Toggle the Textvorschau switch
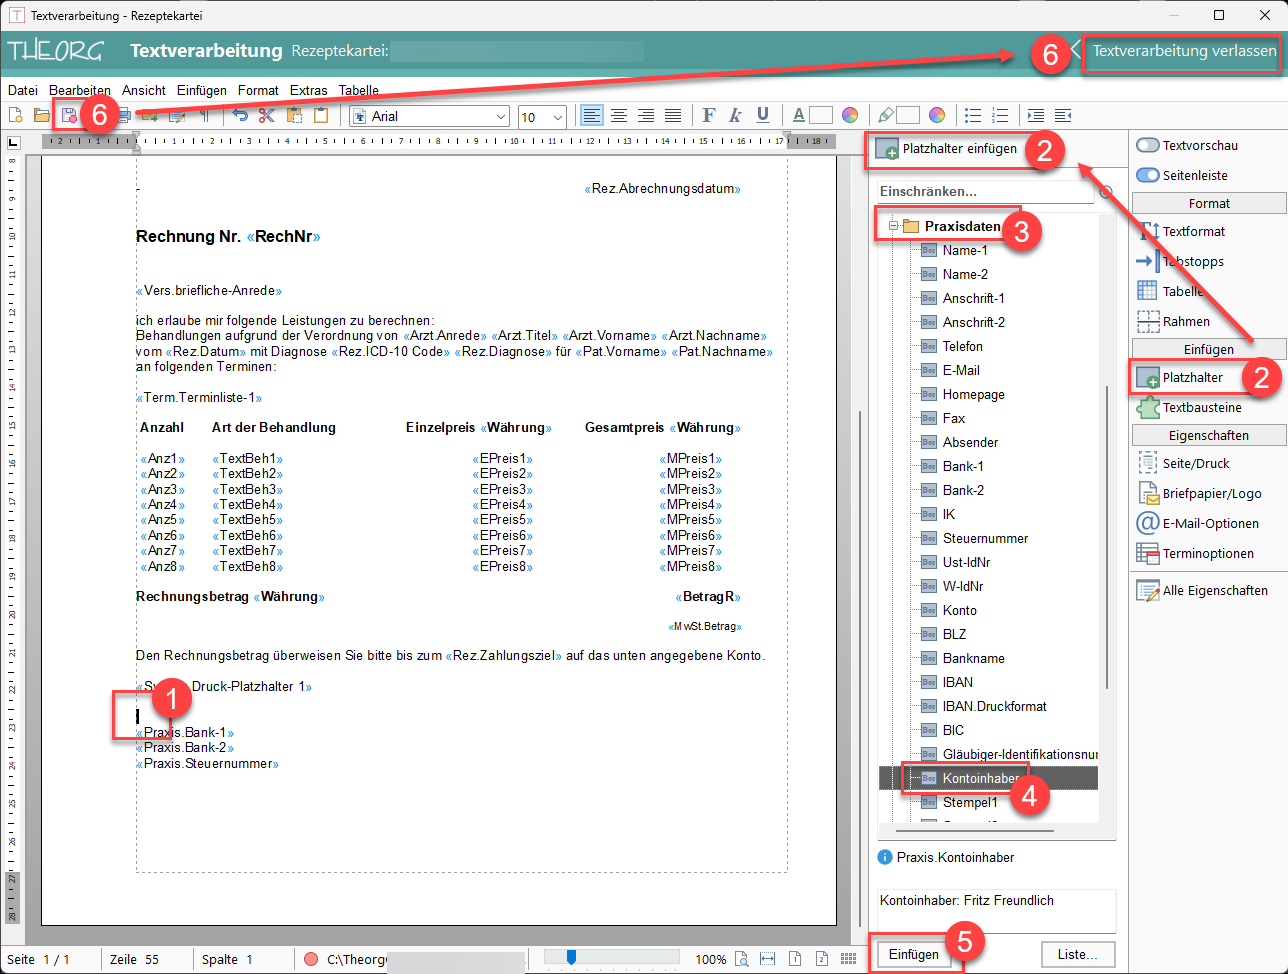Viewport: 1288px width, 974px height. [x=1148, y=146]
